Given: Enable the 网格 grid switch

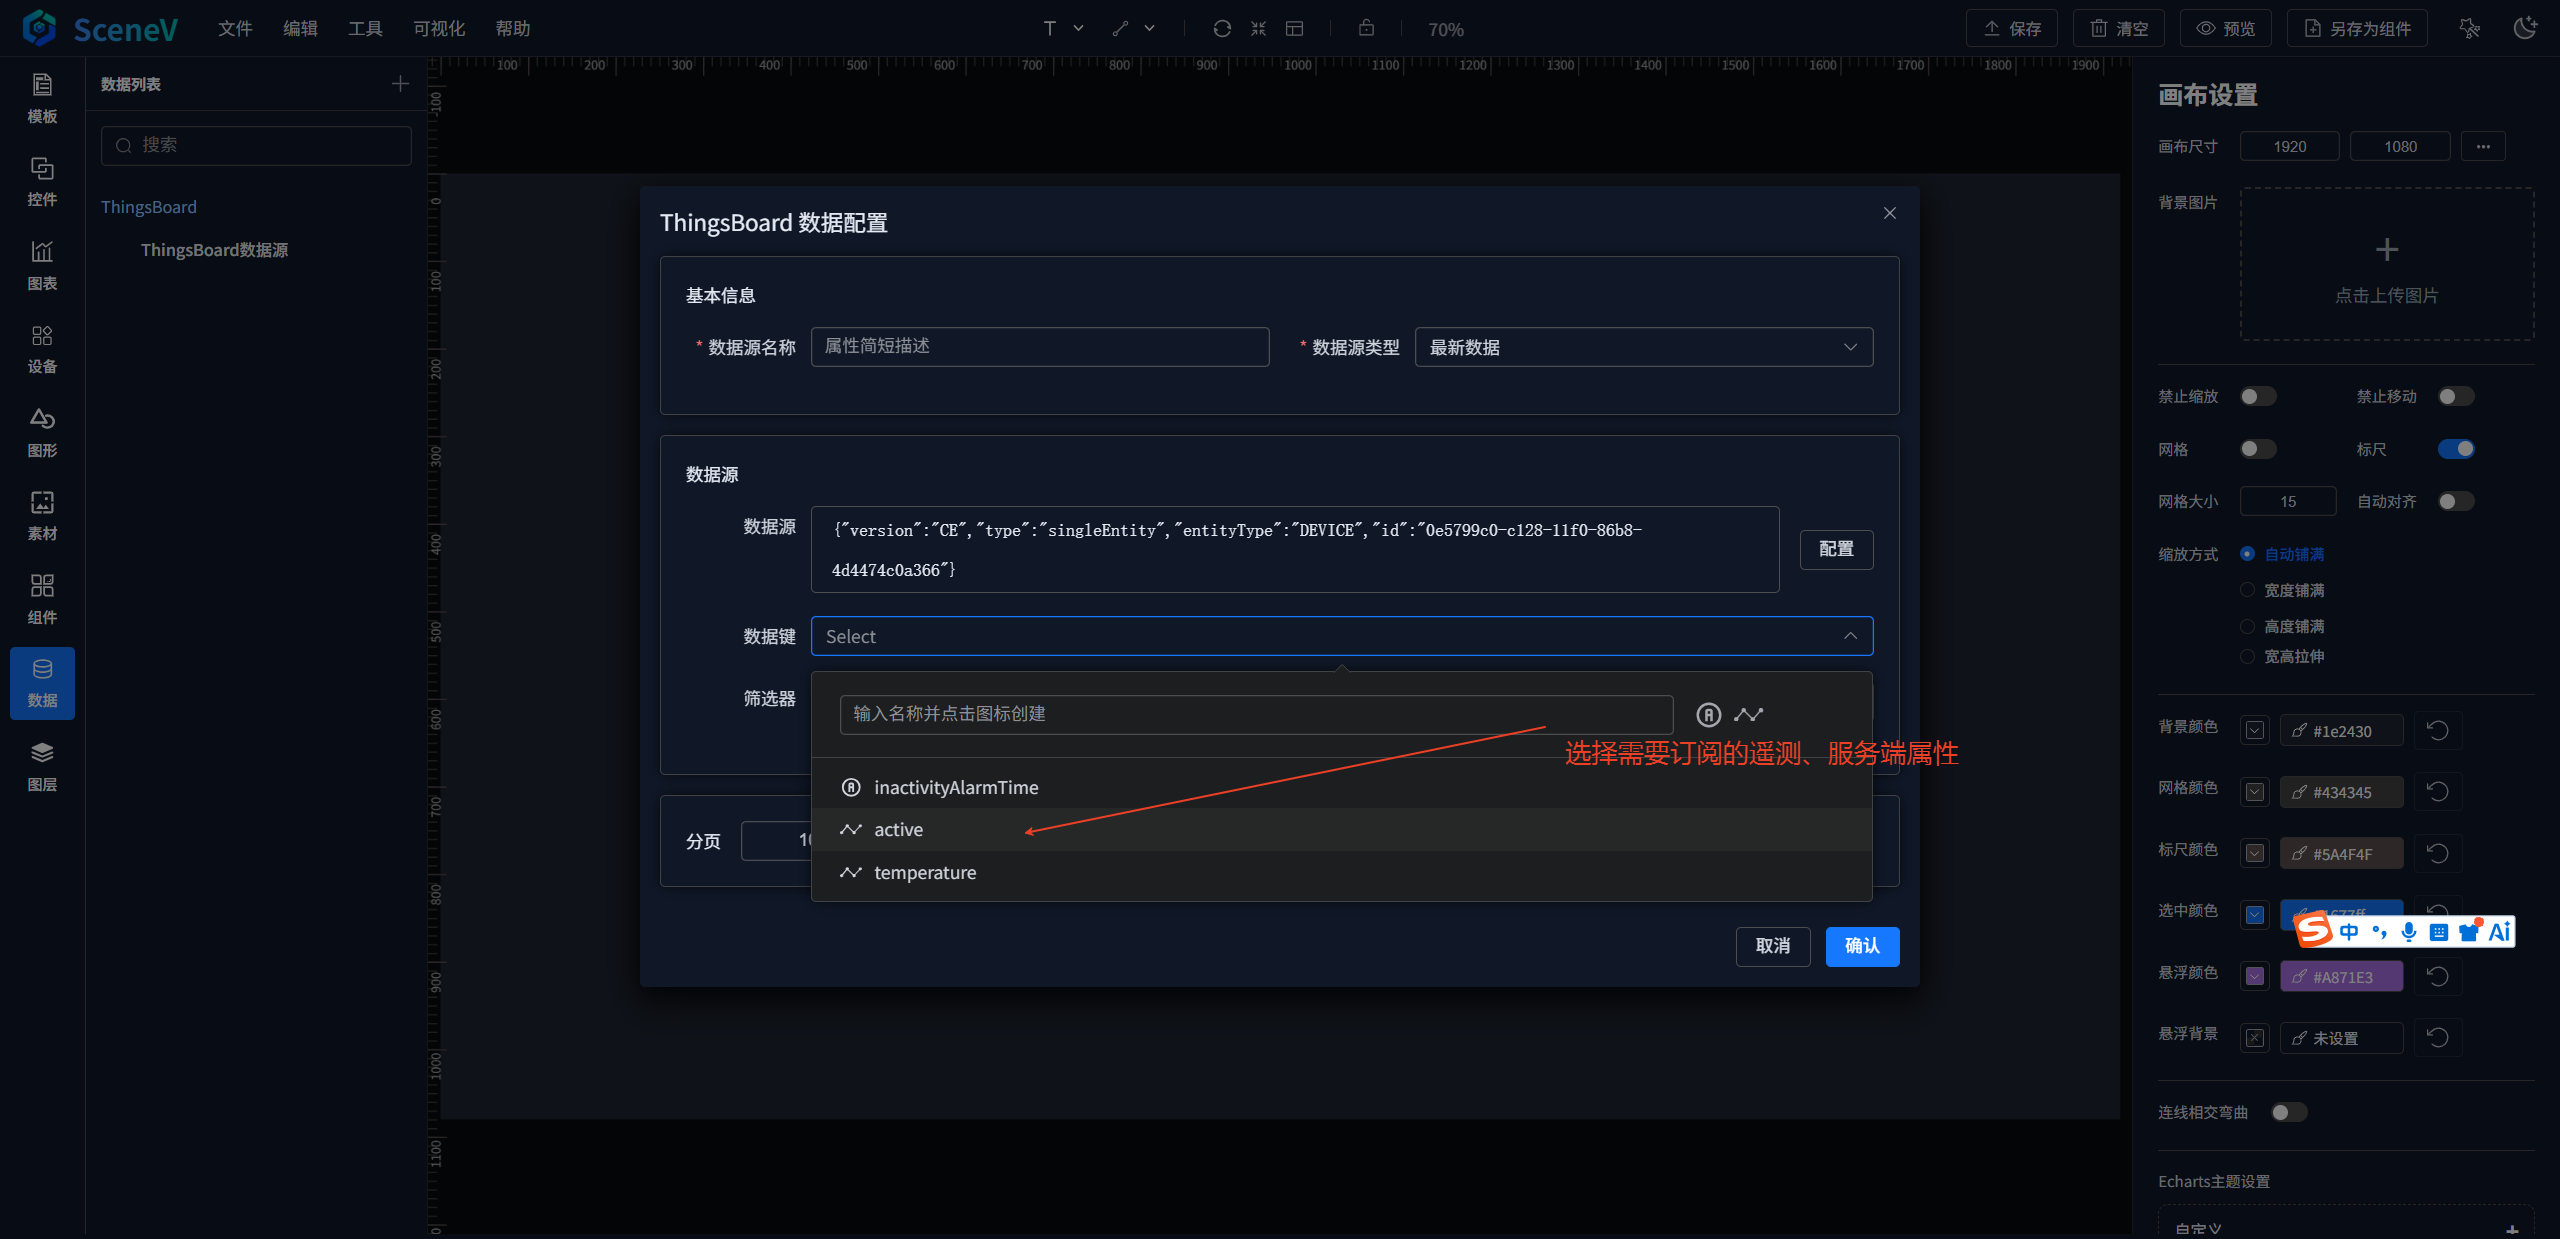Looking at the screenshot, I should click(2258, 449).
